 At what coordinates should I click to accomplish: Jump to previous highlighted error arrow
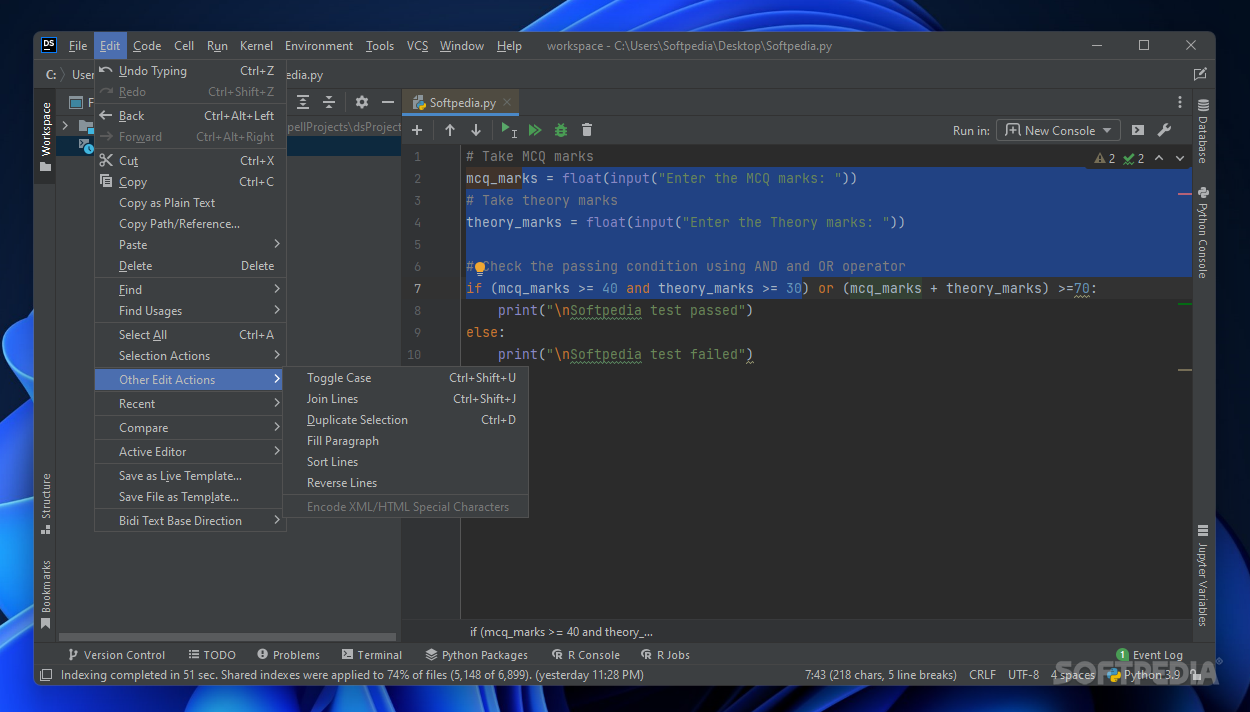tap(1159, 158)
